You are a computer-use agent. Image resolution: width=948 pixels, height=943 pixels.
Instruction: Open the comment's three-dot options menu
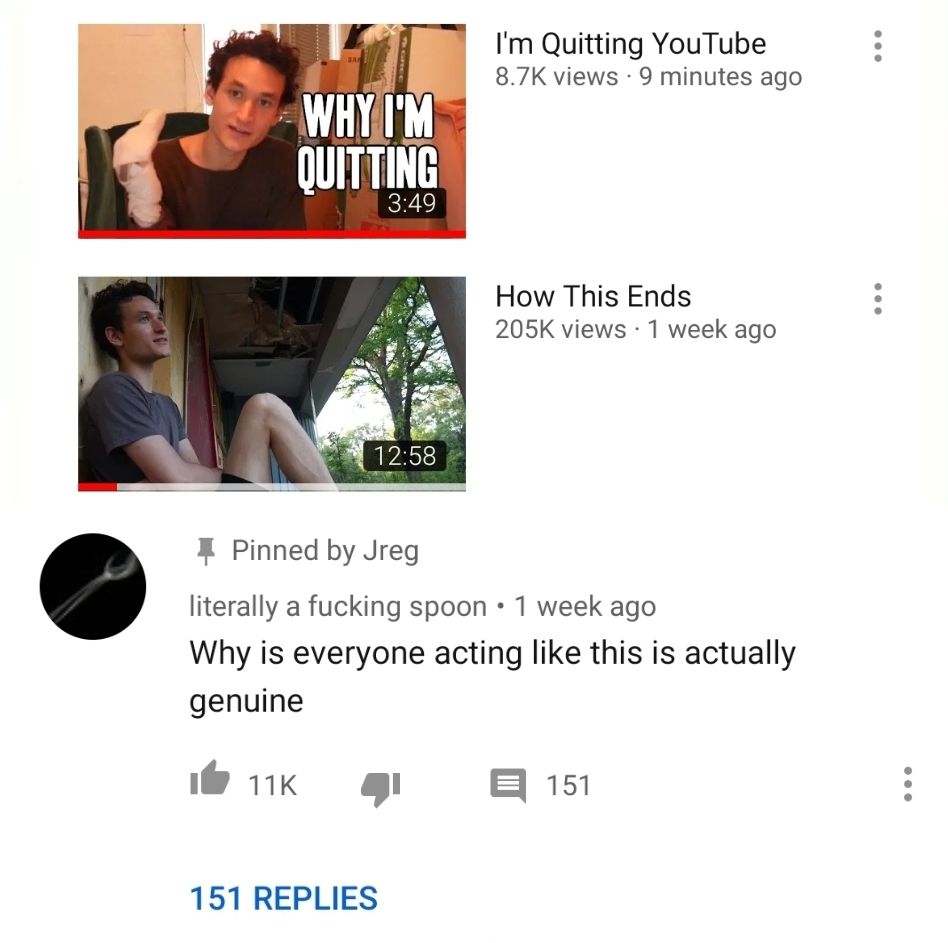[x=907, y=784]
